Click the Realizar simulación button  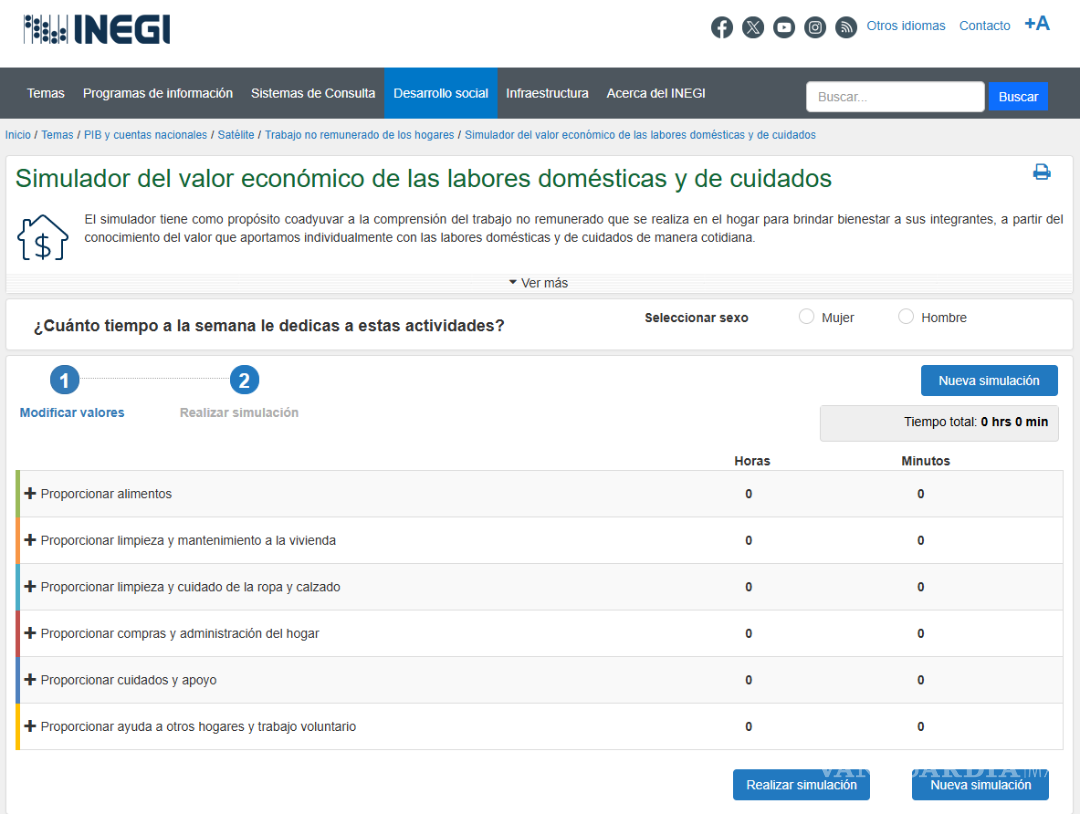click(801, 785)
